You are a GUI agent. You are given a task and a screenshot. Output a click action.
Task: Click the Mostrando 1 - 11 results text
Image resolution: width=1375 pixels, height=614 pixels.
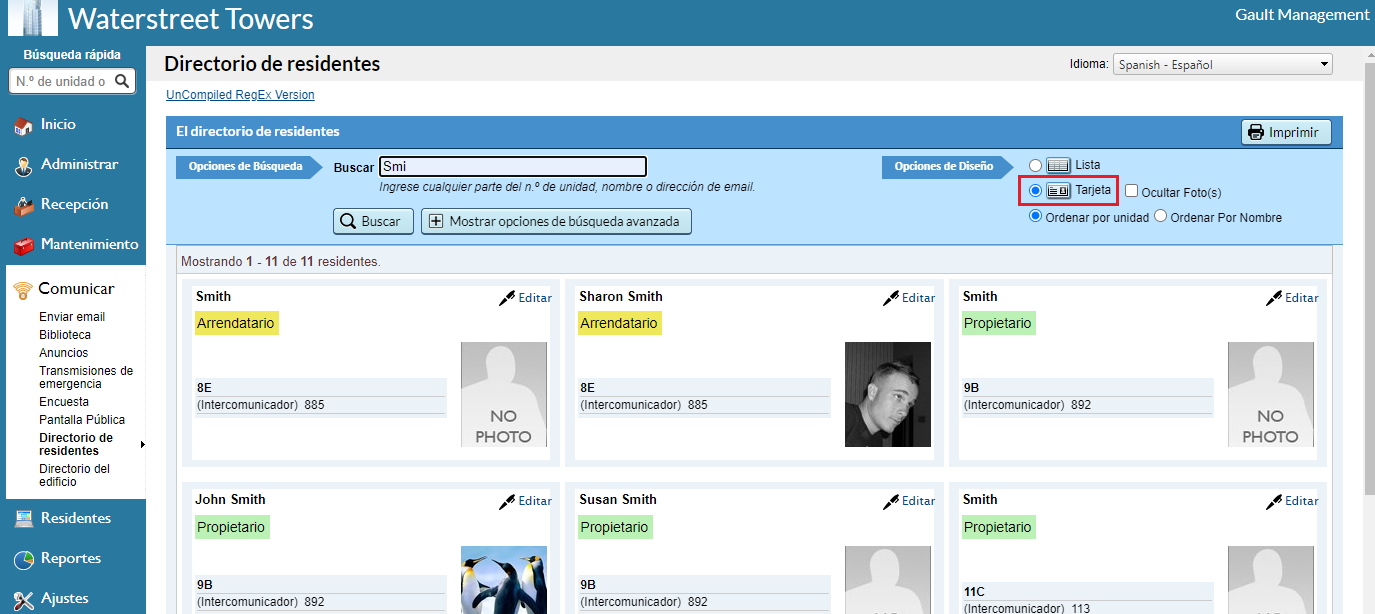tap(281, 262)
